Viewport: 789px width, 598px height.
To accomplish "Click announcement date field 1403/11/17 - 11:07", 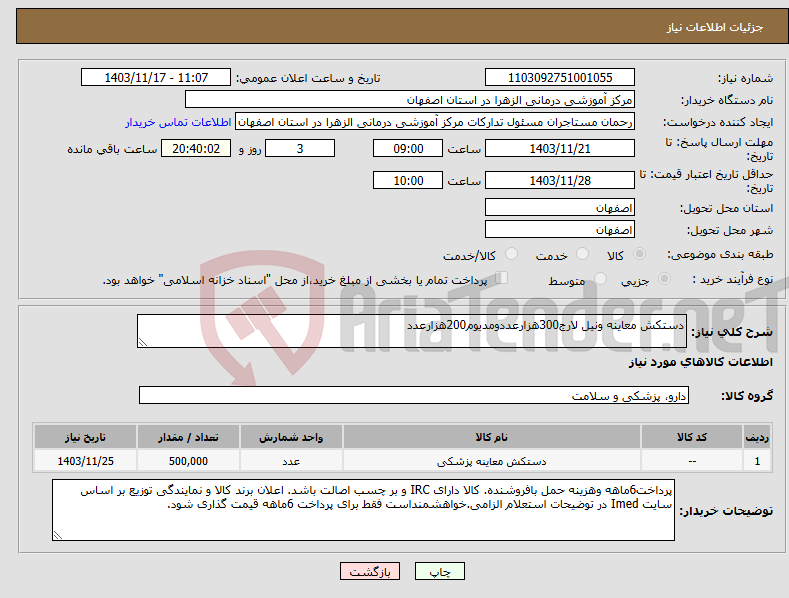I will click(x=155, y=78).
